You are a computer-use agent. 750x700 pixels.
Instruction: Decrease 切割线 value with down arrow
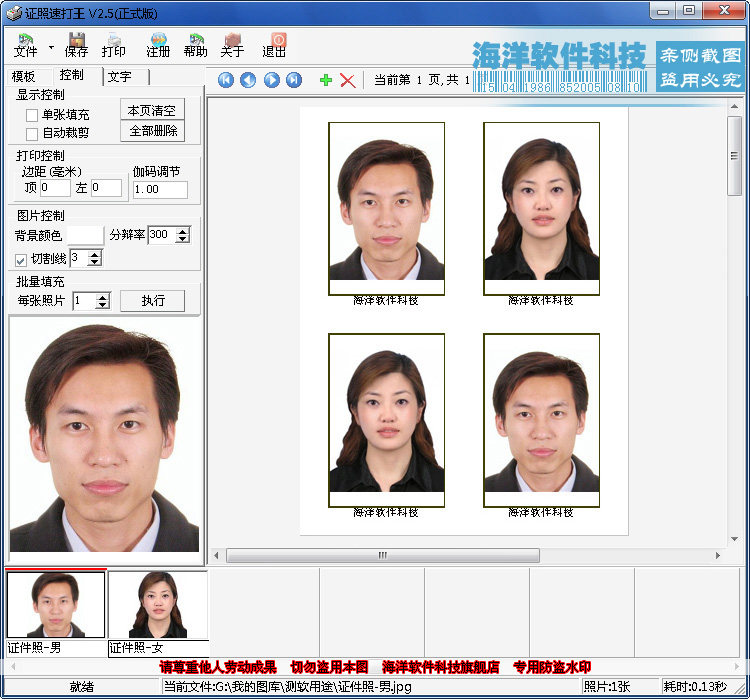point(95,262)
